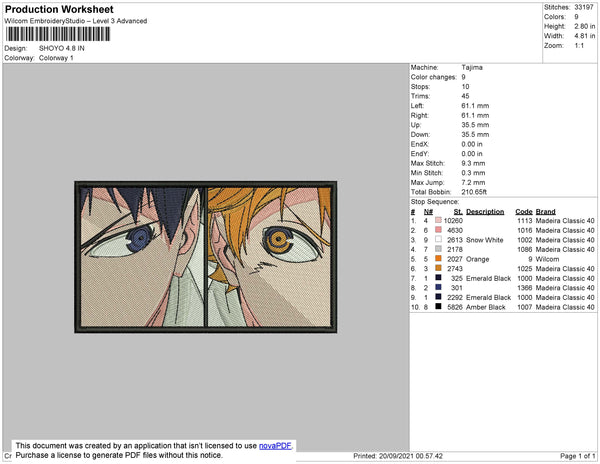Click thread code '1366'

tap(525, 288)
